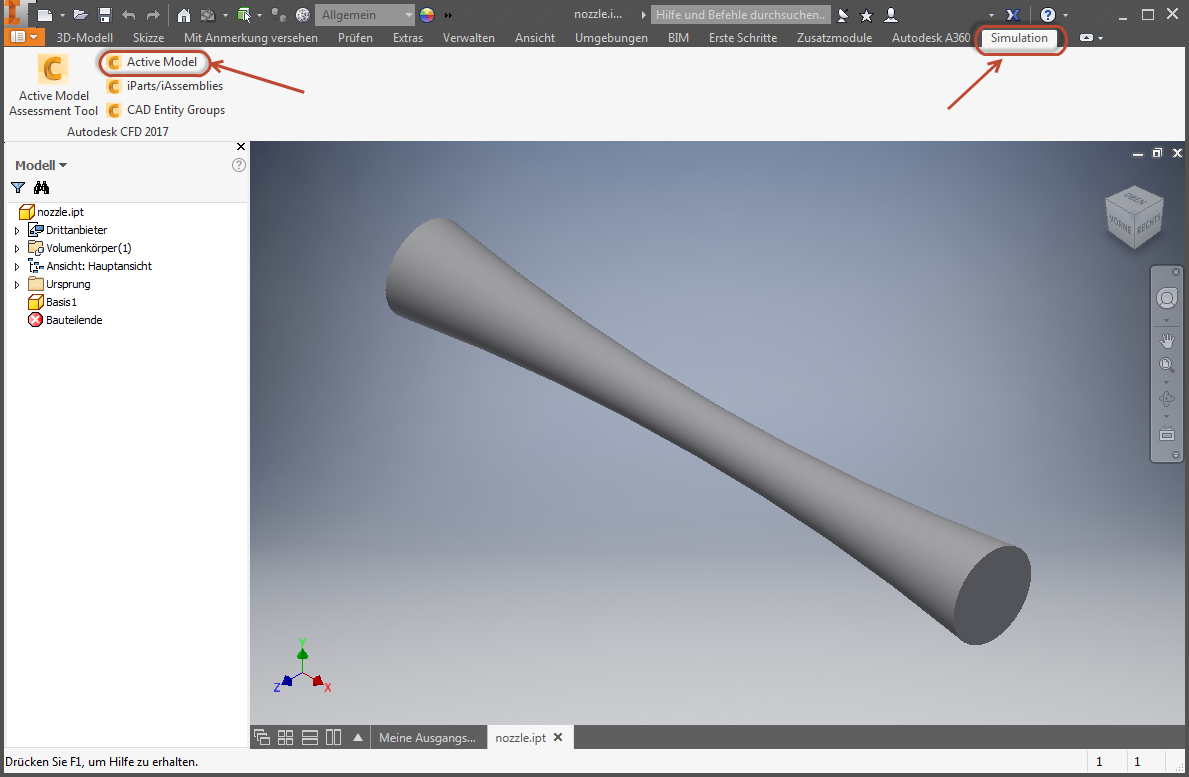Undo the last action
Viewport: 1189px width, 777px height.
pyautogui.click(x=129, y=14)
